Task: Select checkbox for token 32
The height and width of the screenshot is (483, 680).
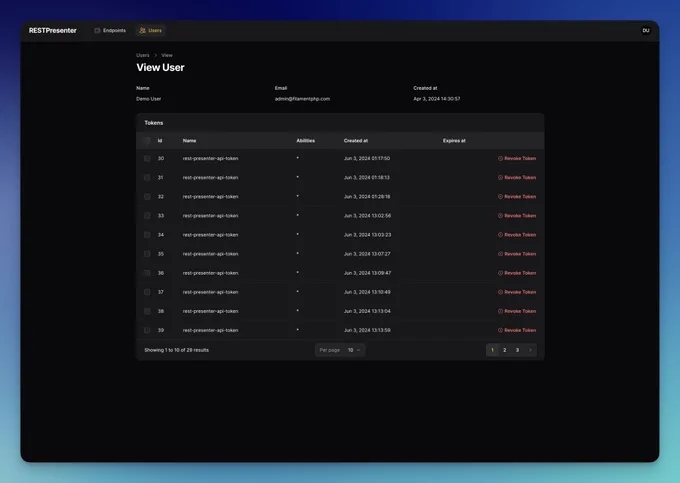Action: tap(147, 196)
